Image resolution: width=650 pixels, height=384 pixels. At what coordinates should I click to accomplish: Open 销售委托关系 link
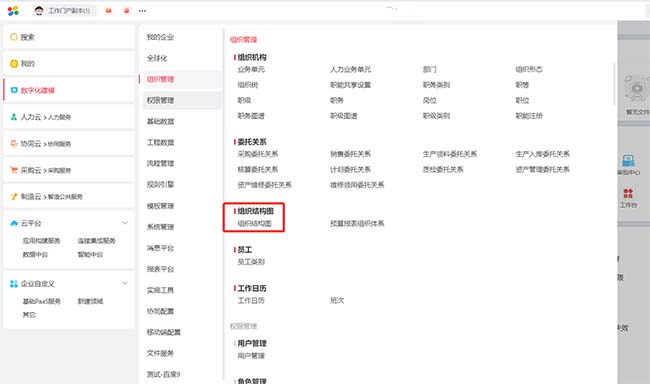point(350,154)
